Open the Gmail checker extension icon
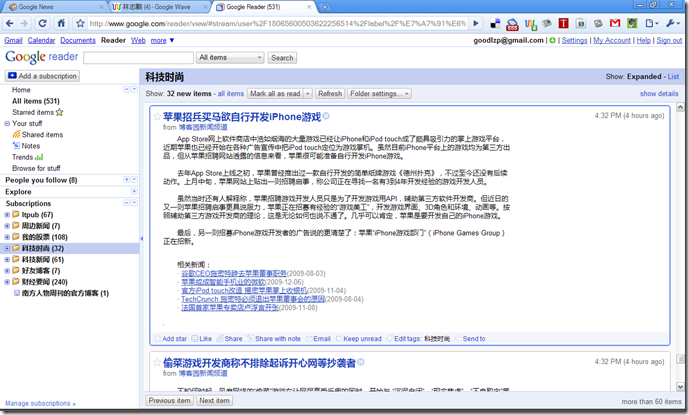Image resolution: width=689 pixels, height=415 pixels. [x=615, y=23]
